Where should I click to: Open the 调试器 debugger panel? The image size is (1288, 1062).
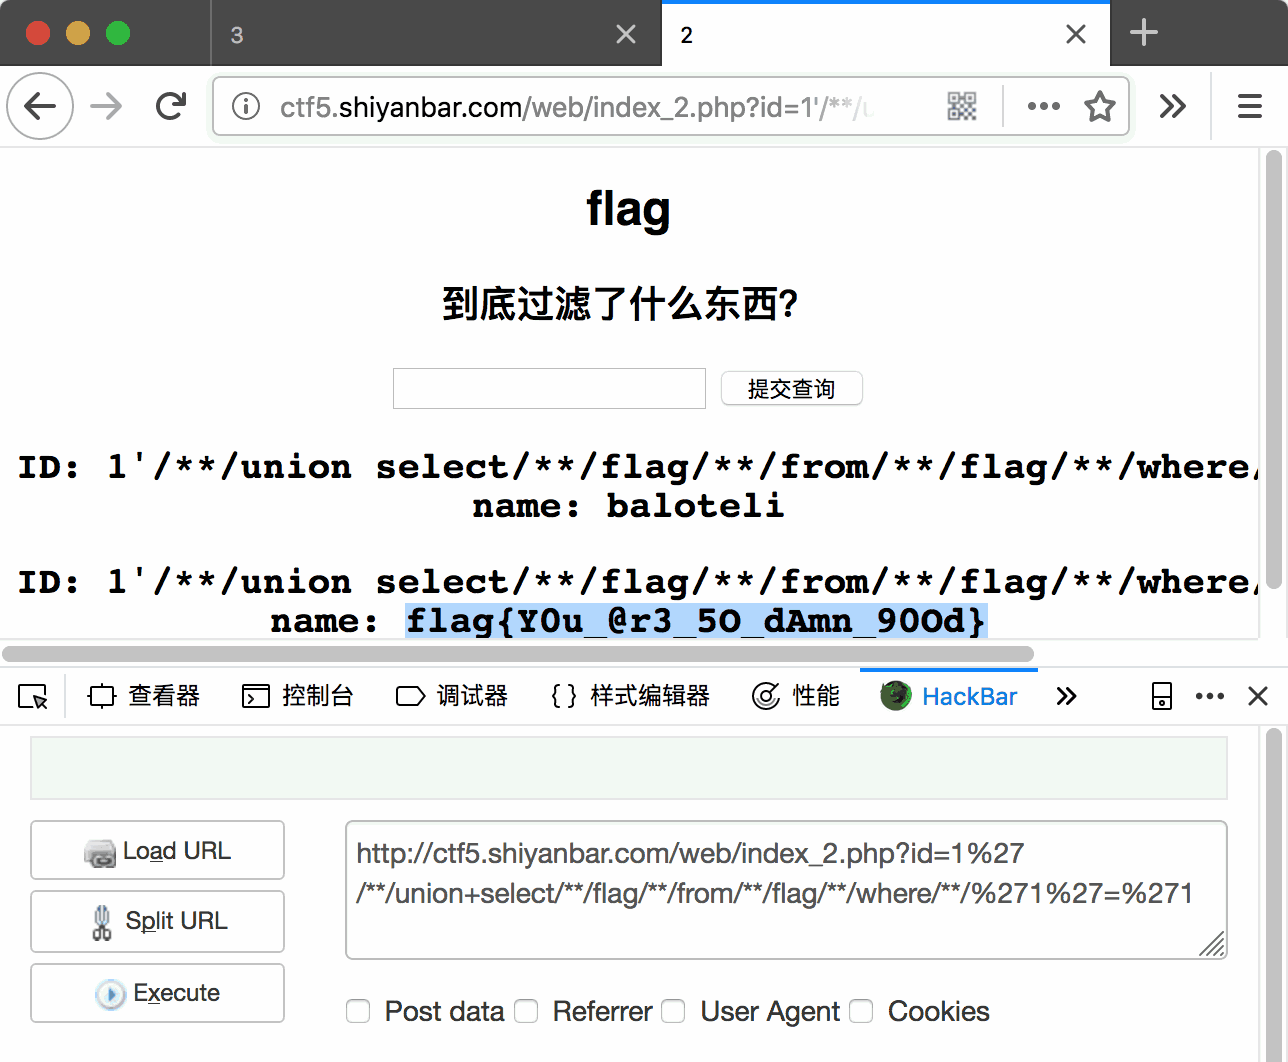point(452,696)
